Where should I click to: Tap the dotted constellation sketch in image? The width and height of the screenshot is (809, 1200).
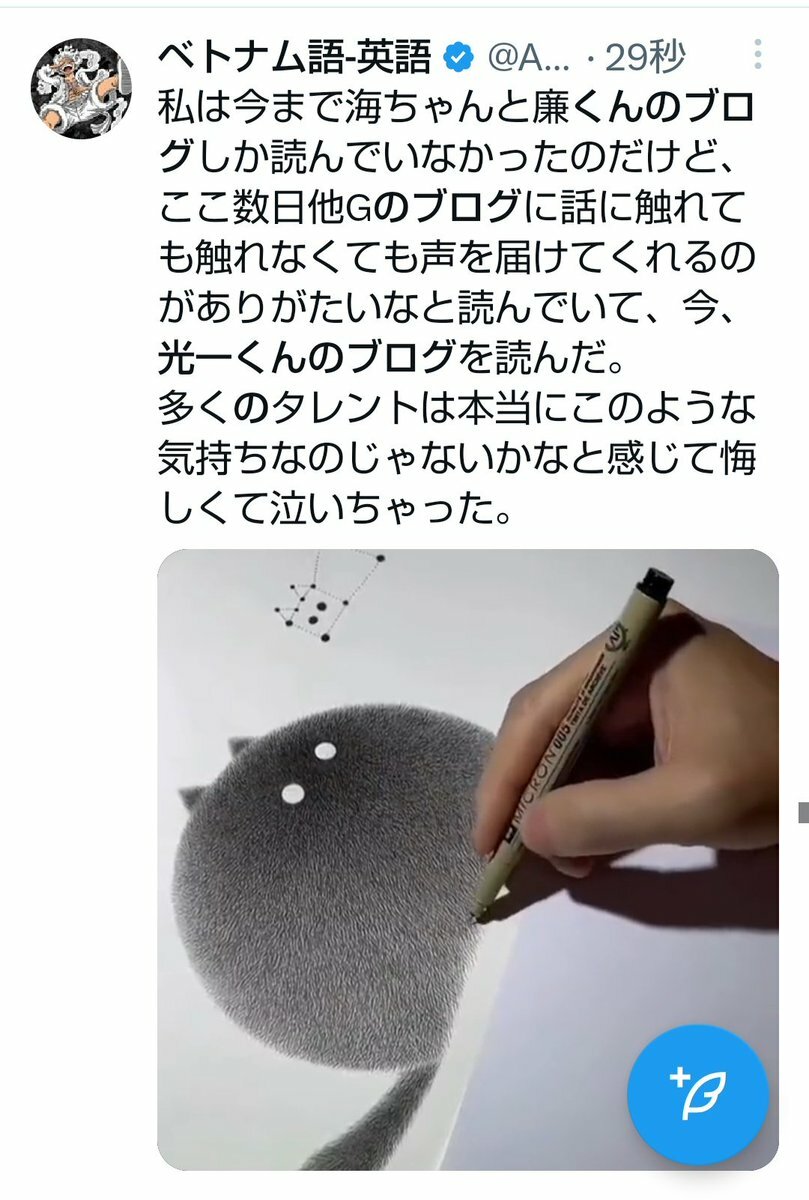328,595
